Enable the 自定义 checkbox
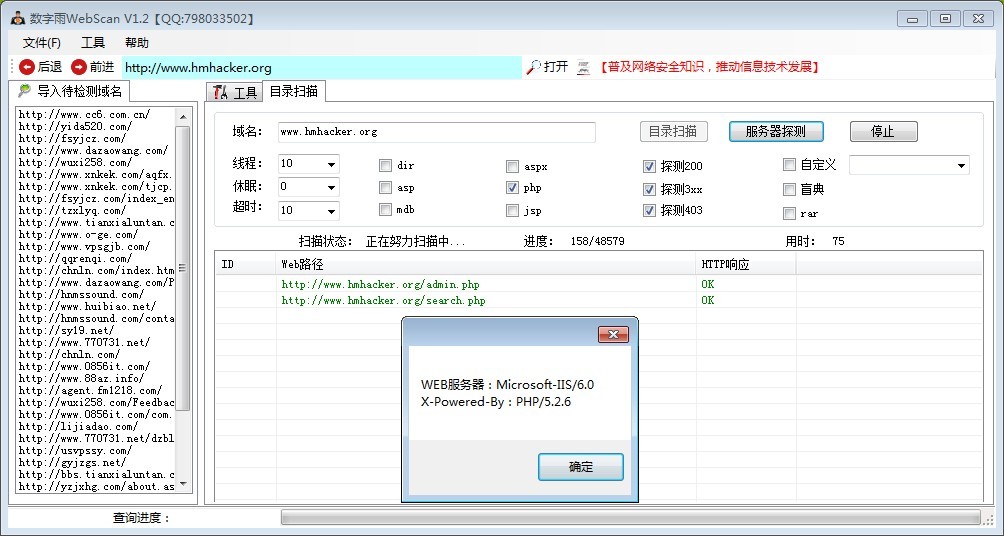This screenshot has height=536, width=1004. [x=789, y=165]
